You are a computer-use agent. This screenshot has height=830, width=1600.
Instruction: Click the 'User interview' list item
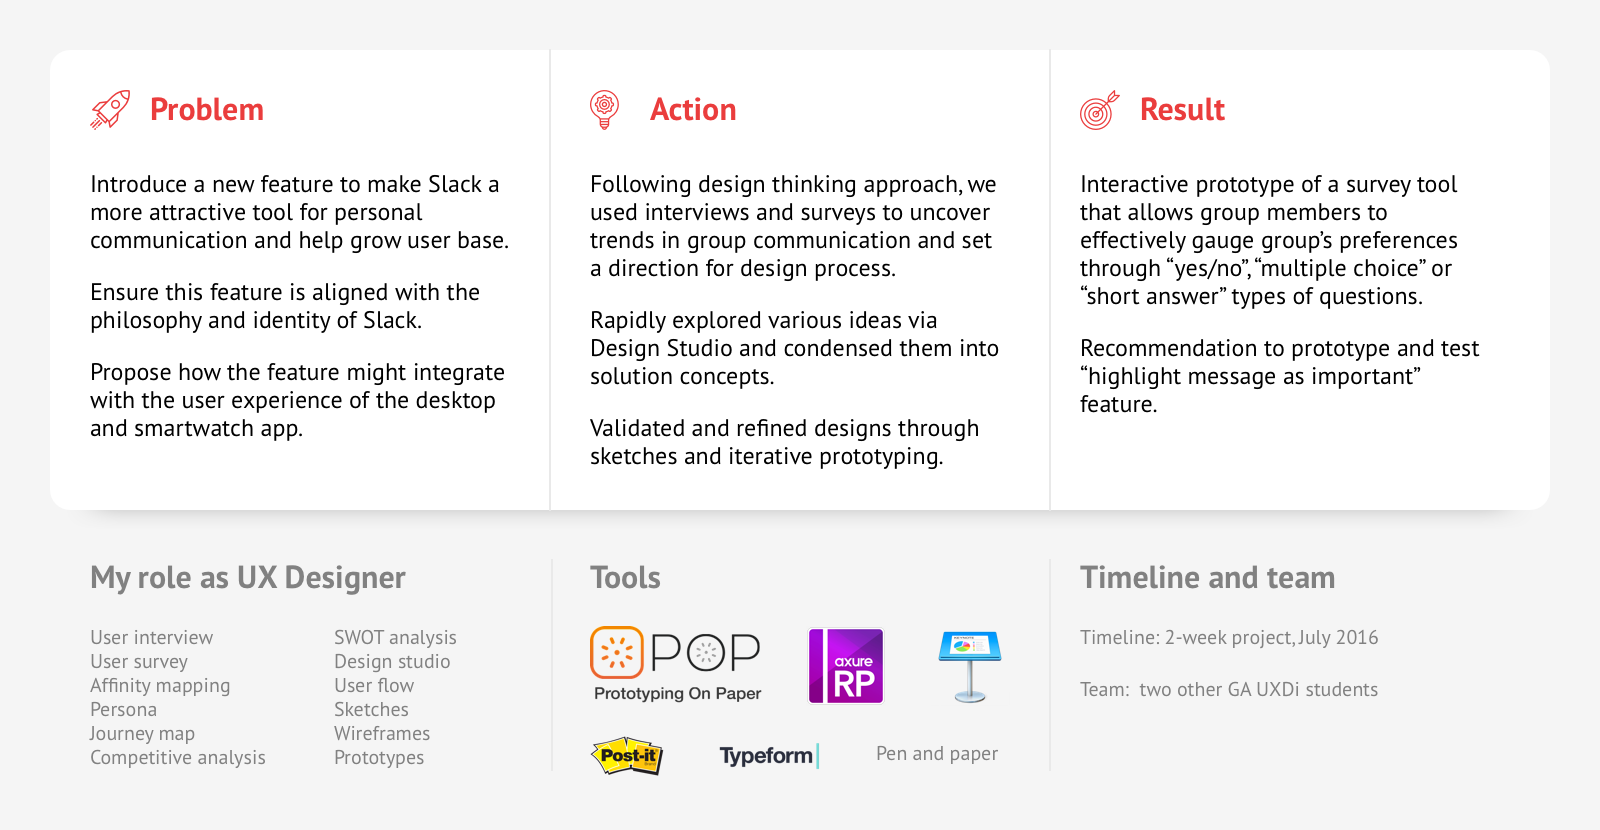coord(151,638)
